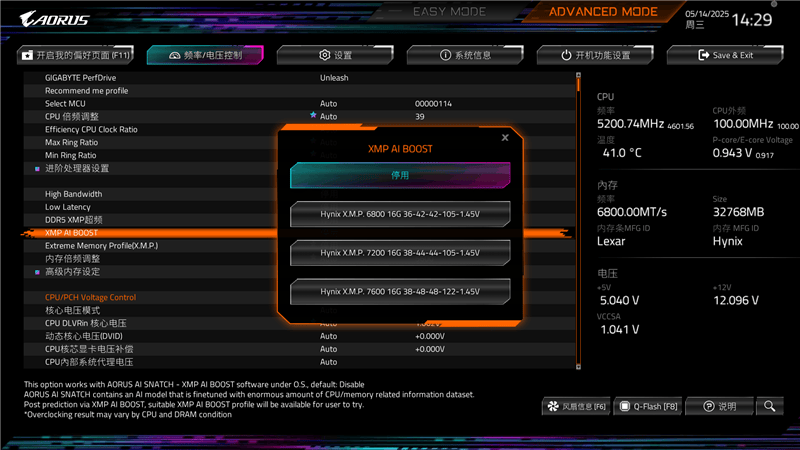Click Auto value for 动态核心电压(DVID)

328,336
